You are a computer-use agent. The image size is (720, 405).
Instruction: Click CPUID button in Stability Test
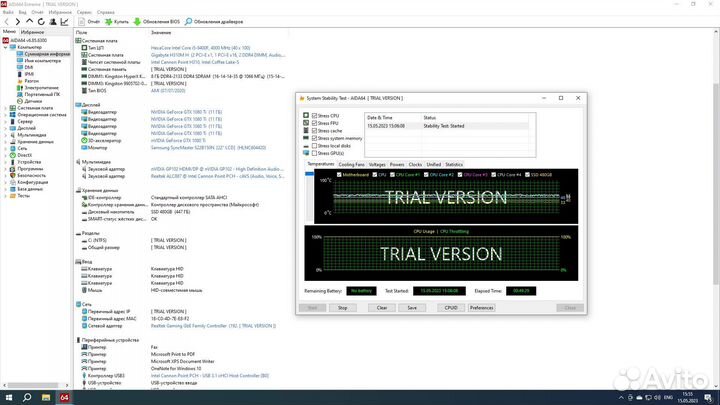(x=451, y=308)
